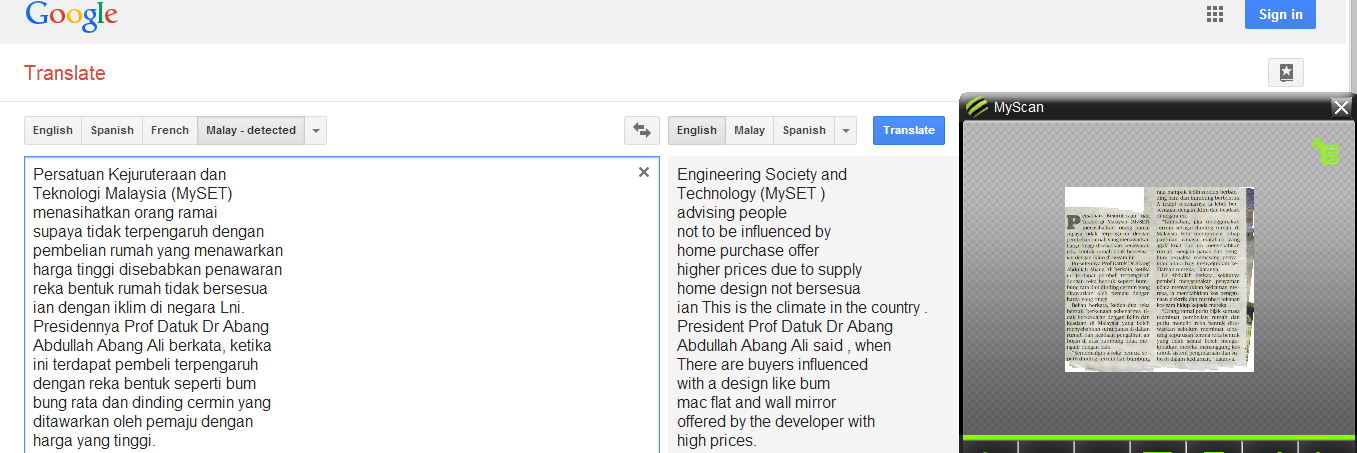Swap source and target languages

point(641,130)
